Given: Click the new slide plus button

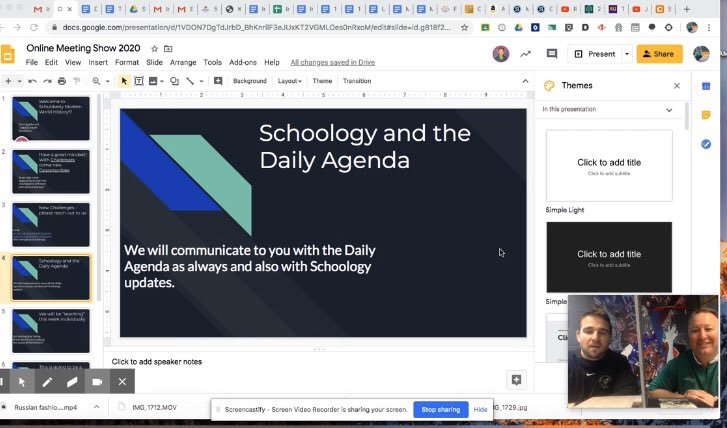Looking at the screenshot, I should pyautogui.click(x=8, y=81).
